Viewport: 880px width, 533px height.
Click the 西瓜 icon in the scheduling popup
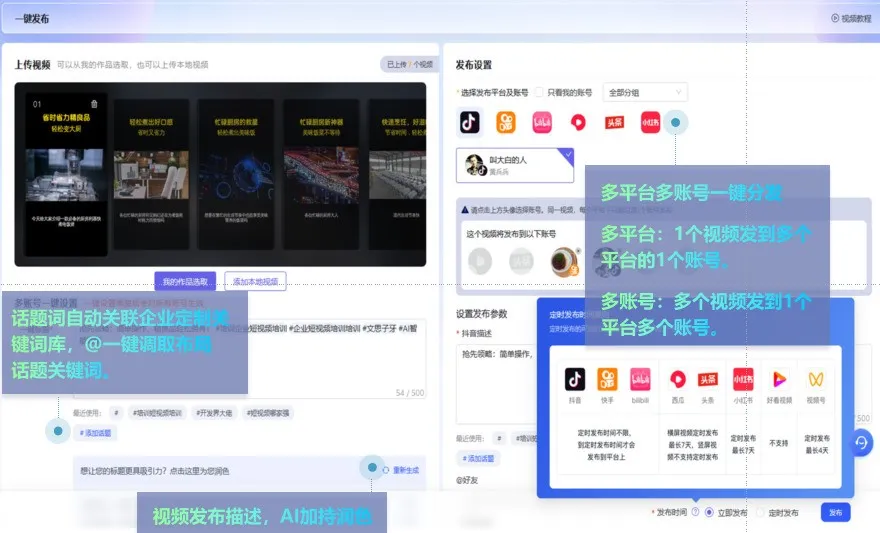(x=677, y=379)
